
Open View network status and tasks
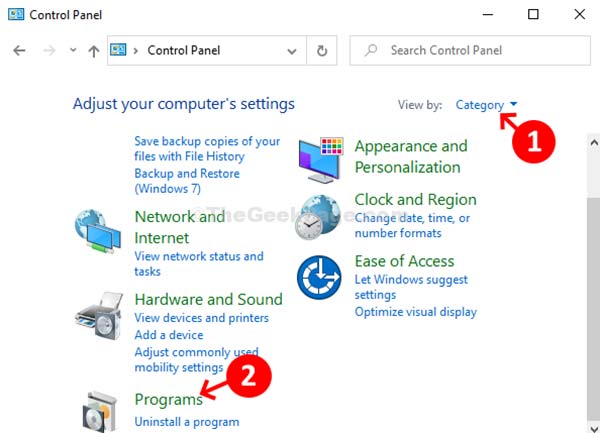pyautogui.click(x=199, y=264)
